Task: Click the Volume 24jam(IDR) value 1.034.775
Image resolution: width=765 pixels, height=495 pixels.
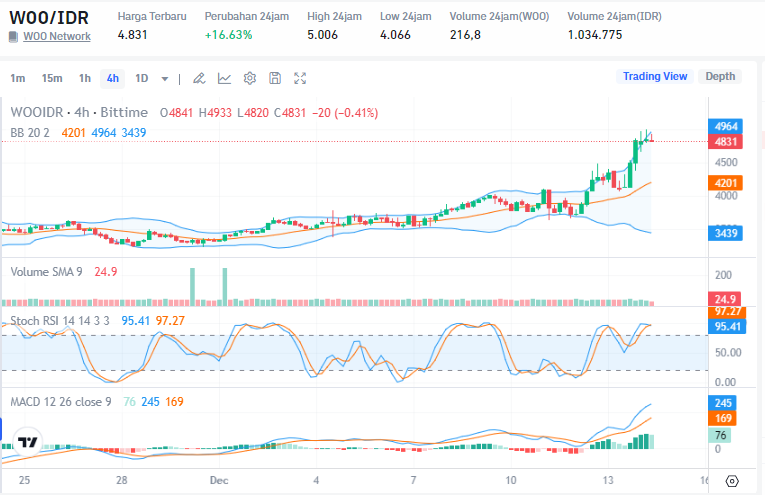Action: click(595, 35)
